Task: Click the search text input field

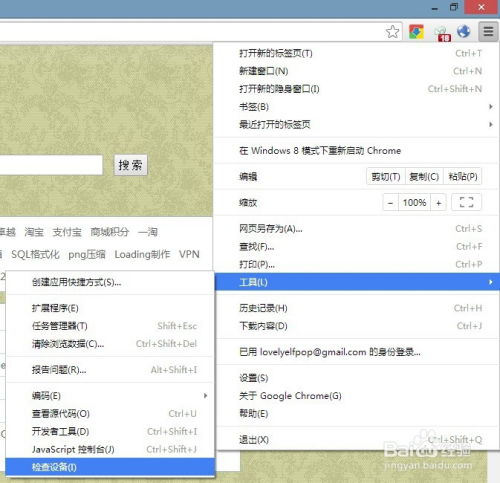Action: (x=51, y=165)
